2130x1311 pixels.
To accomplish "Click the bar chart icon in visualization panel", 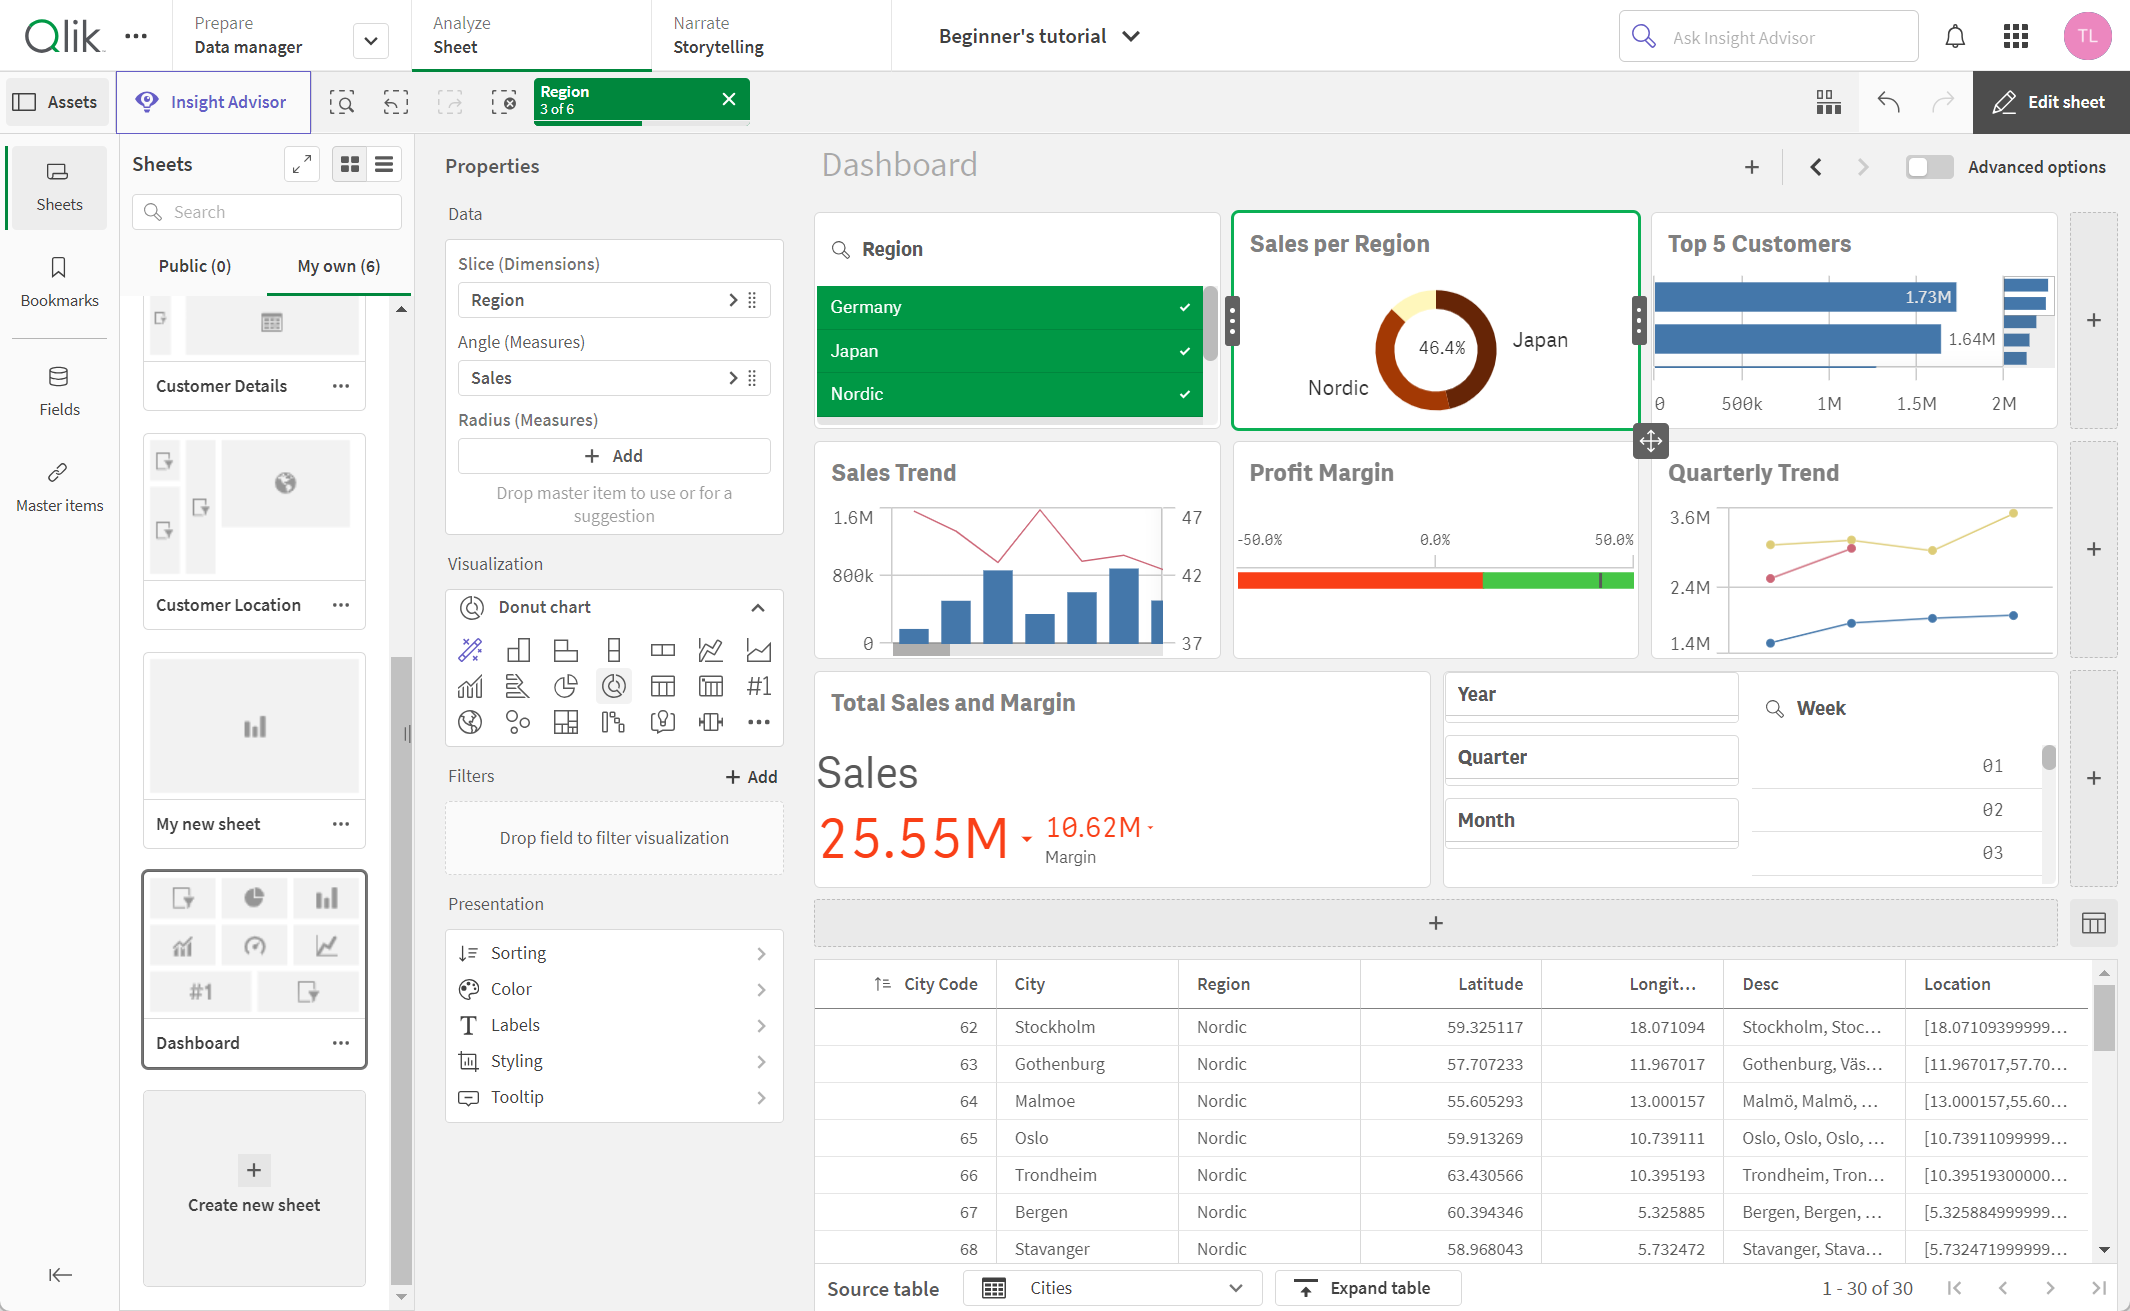I will 519,649.
